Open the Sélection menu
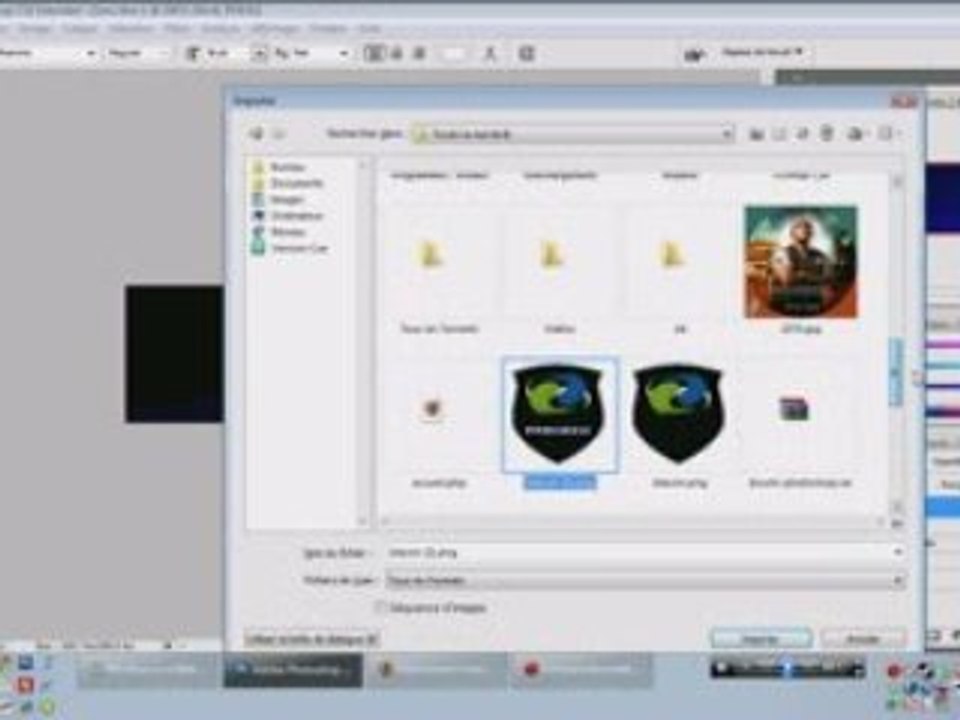960x720 pixels. (132, 28)
